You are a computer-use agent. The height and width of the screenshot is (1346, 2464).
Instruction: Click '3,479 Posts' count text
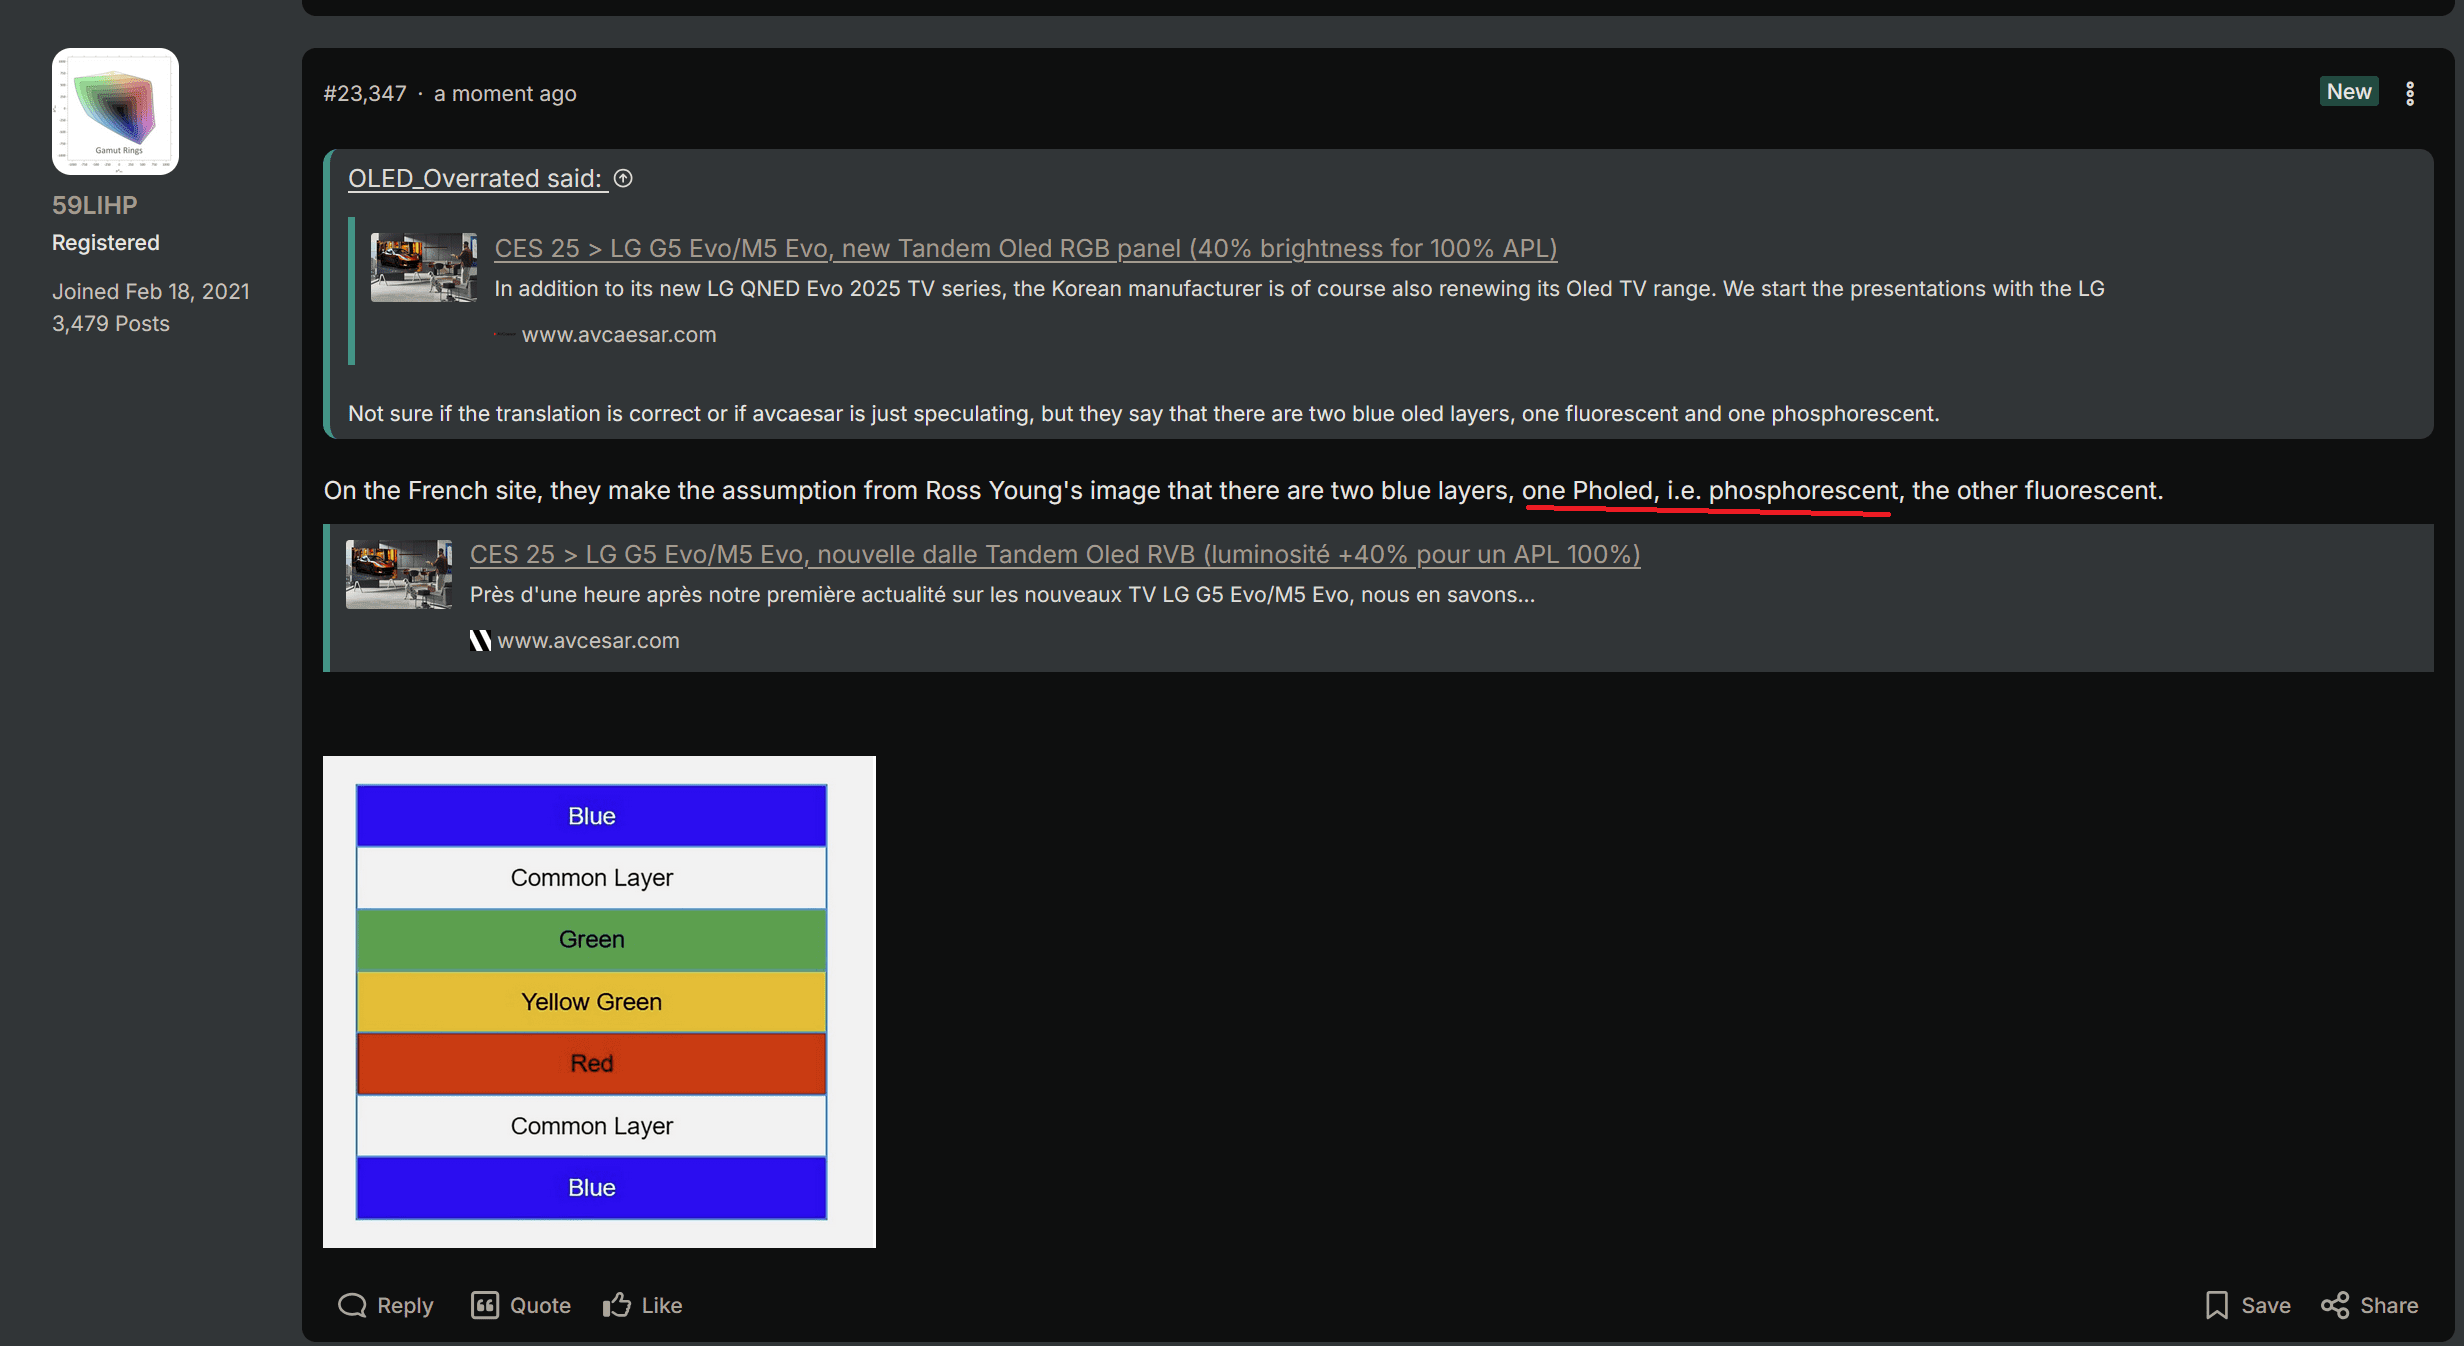(x=111, y=324)
